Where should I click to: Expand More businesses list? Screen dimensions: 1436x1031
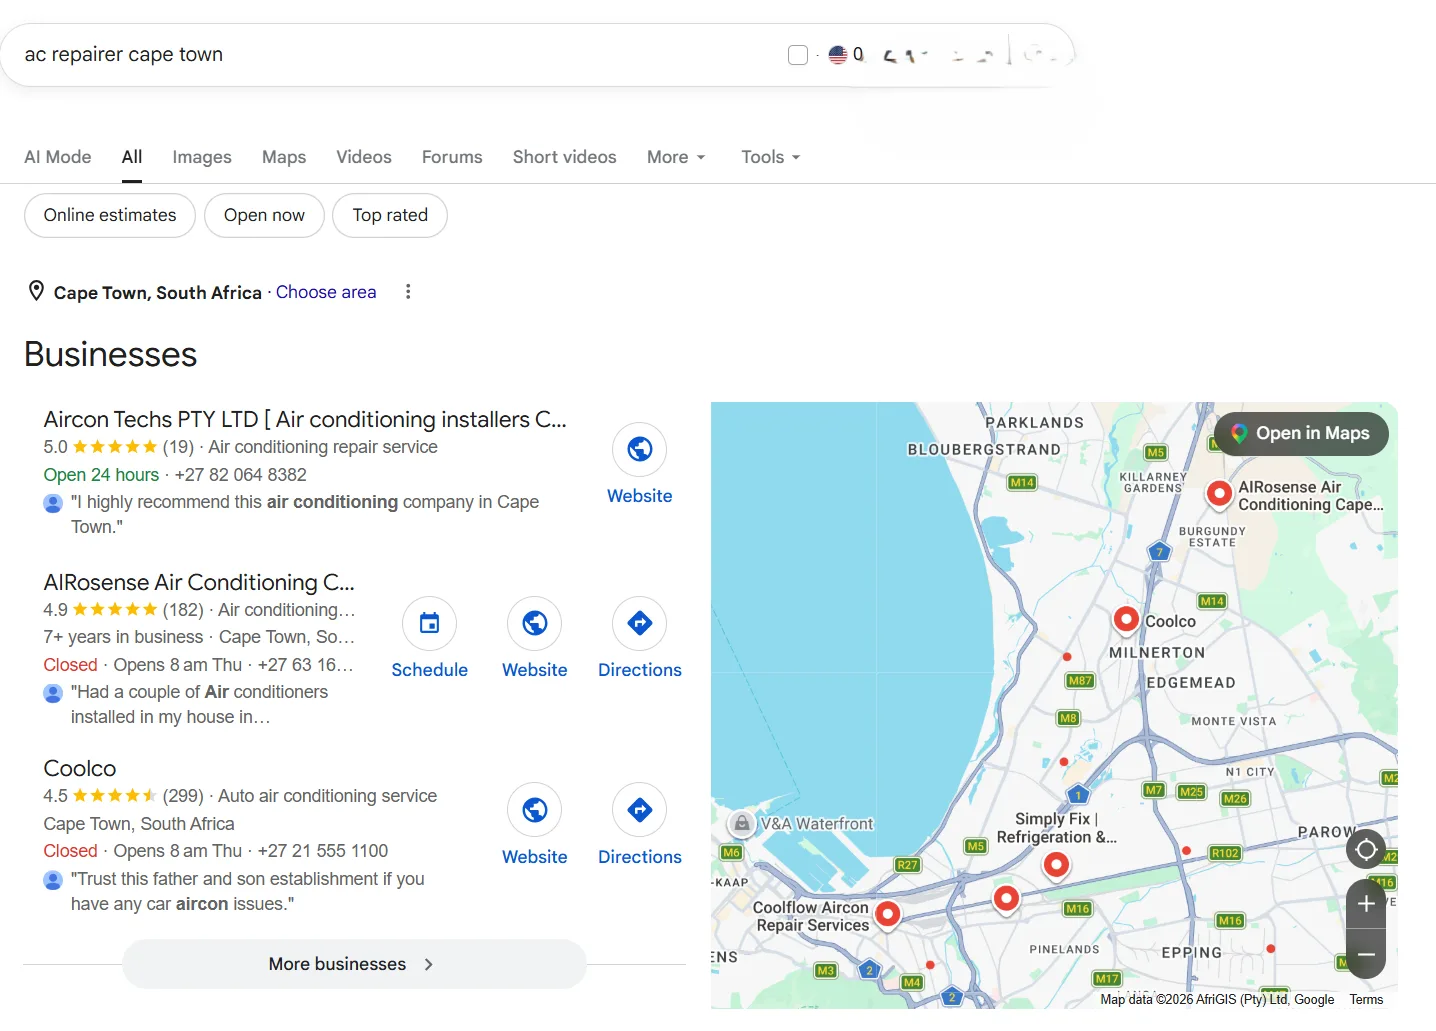point(354,964)
